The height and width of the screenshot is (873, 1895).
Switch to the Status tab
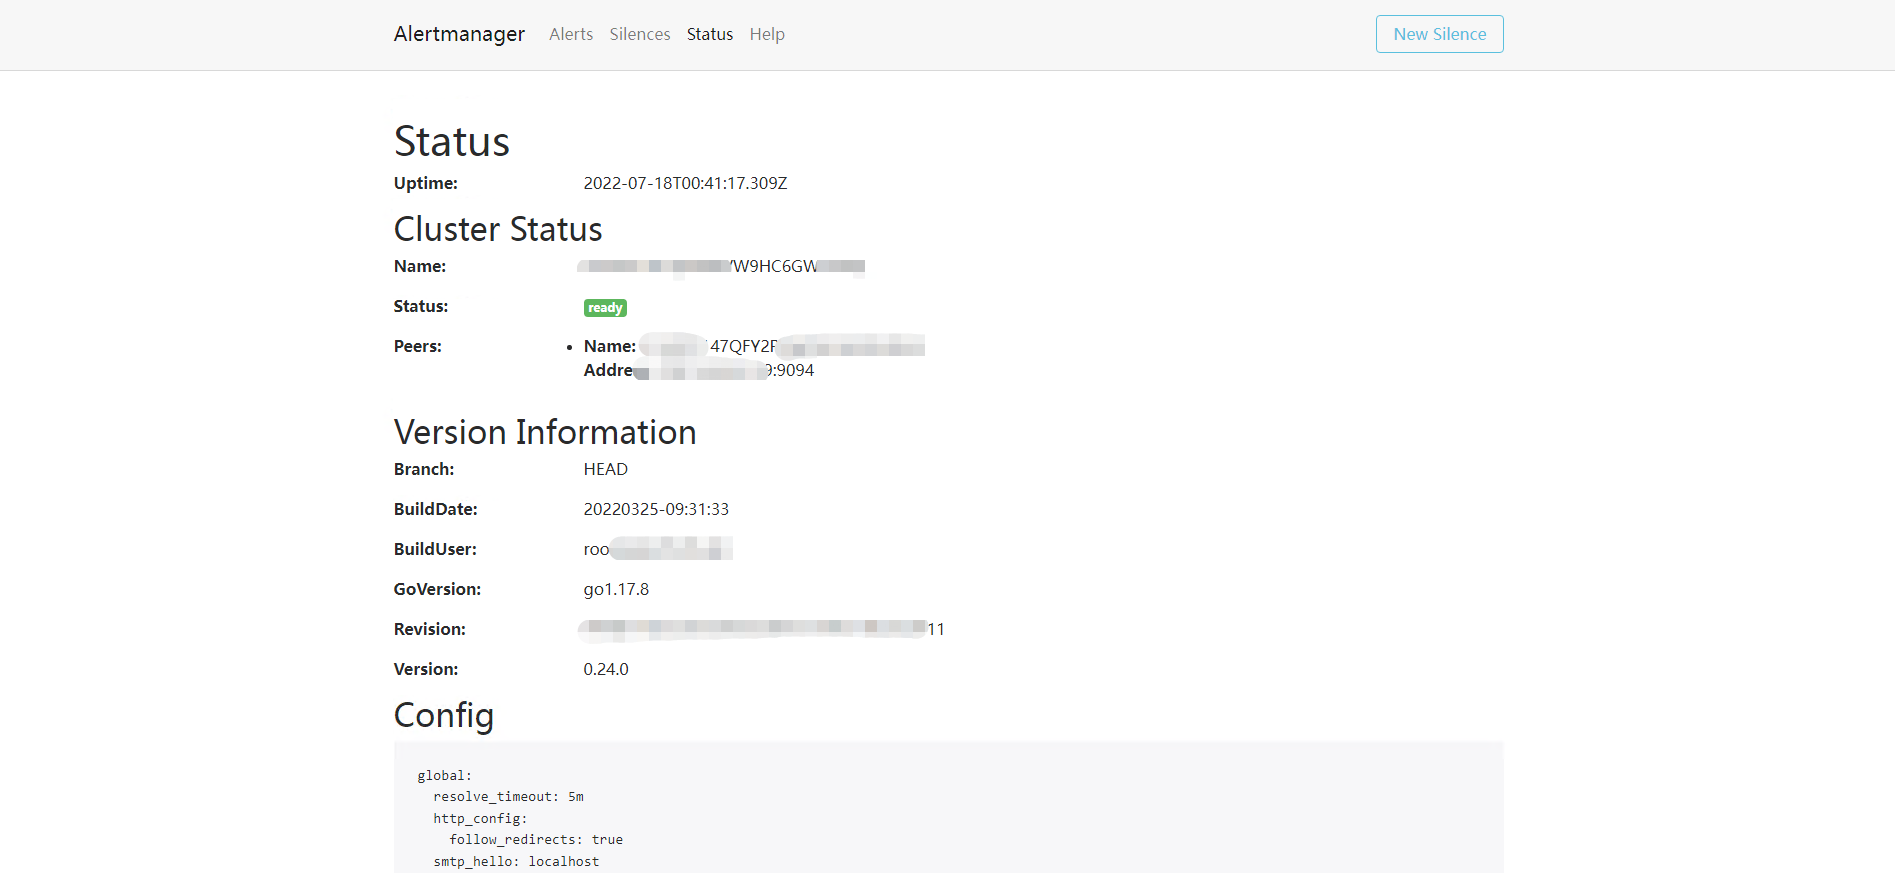coord(710,34)
